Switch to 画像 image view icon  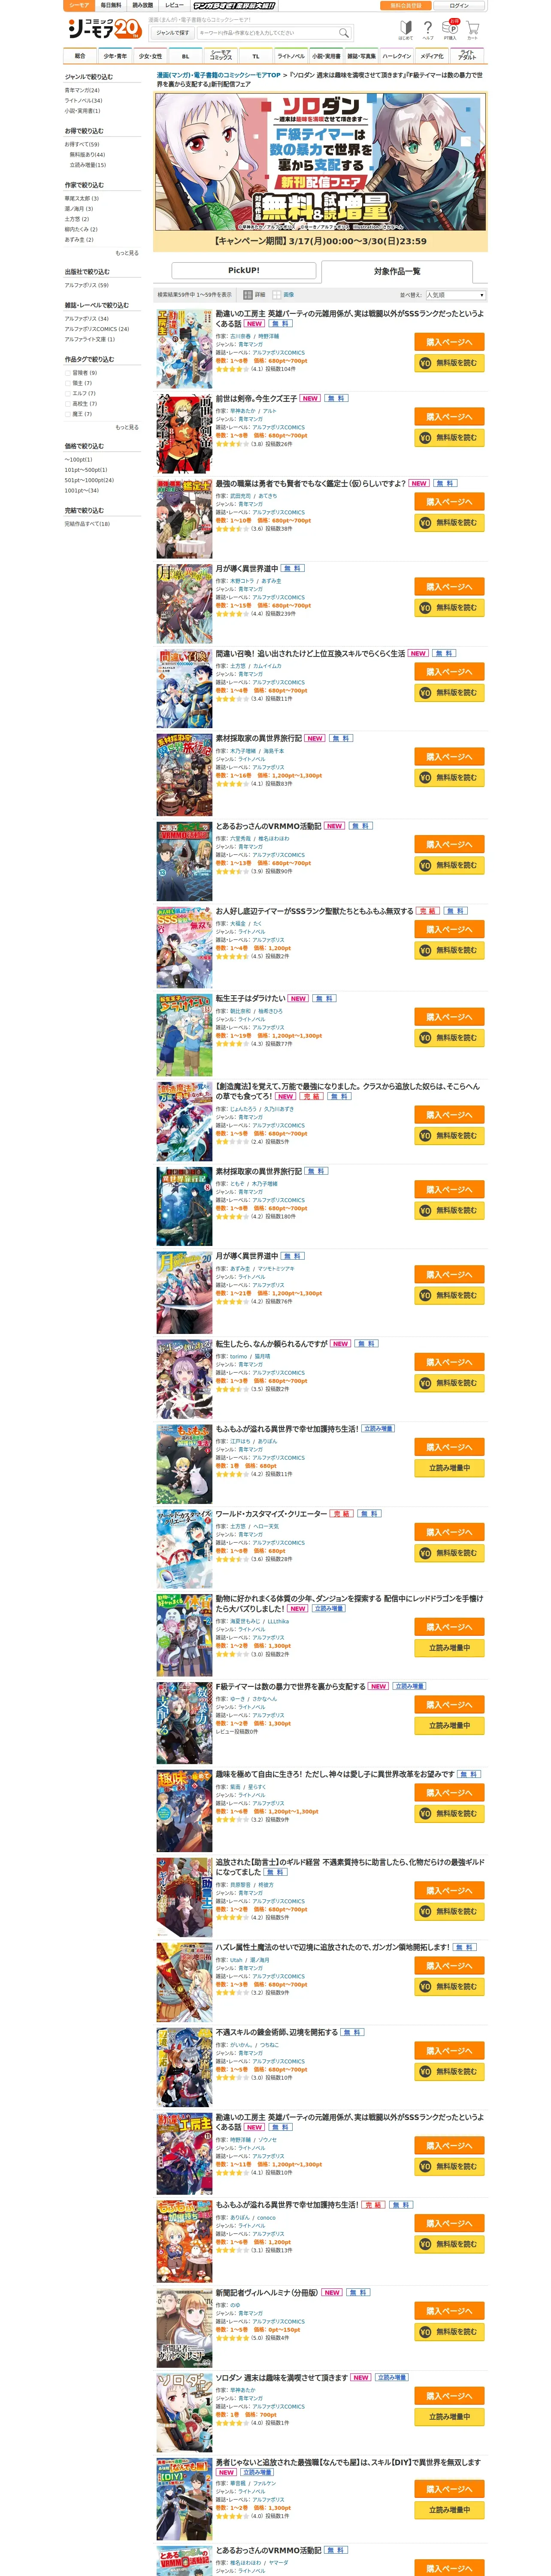coord(277,295)
